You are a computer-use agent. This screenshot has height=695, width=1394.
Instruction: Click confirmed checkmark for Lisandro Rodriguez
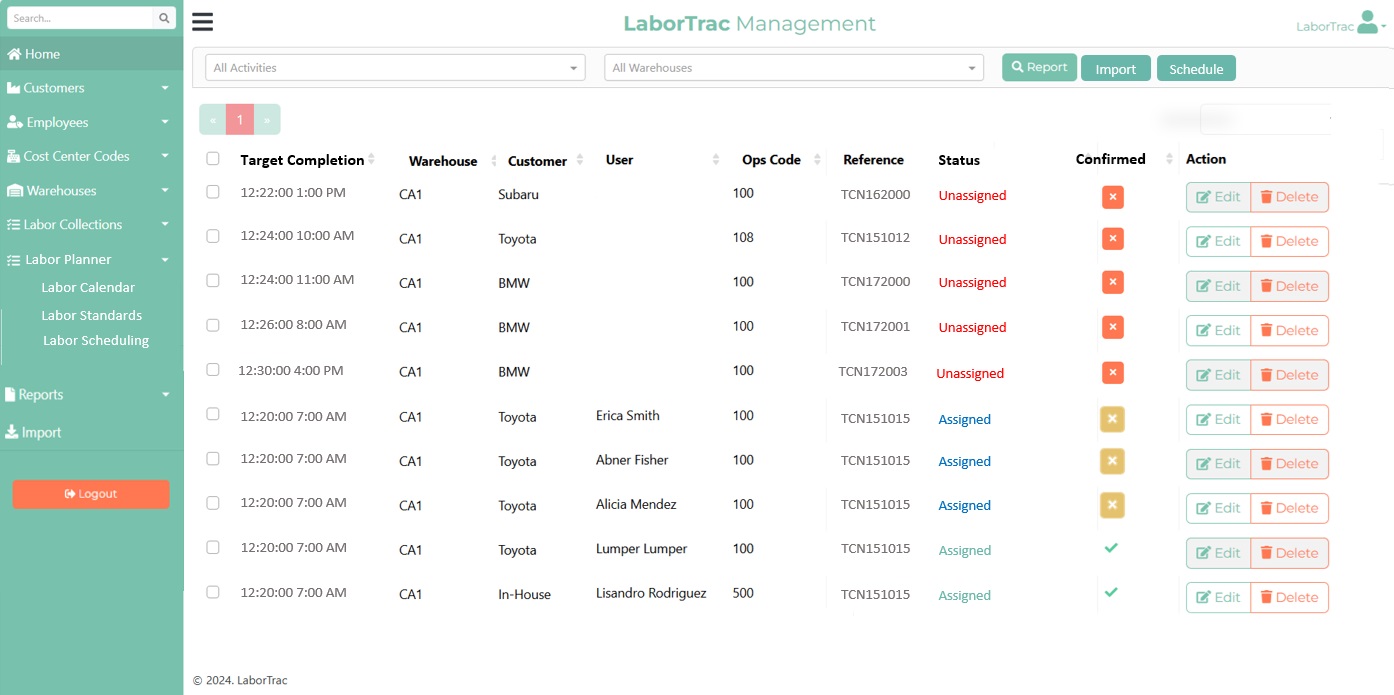point(1111,592)
